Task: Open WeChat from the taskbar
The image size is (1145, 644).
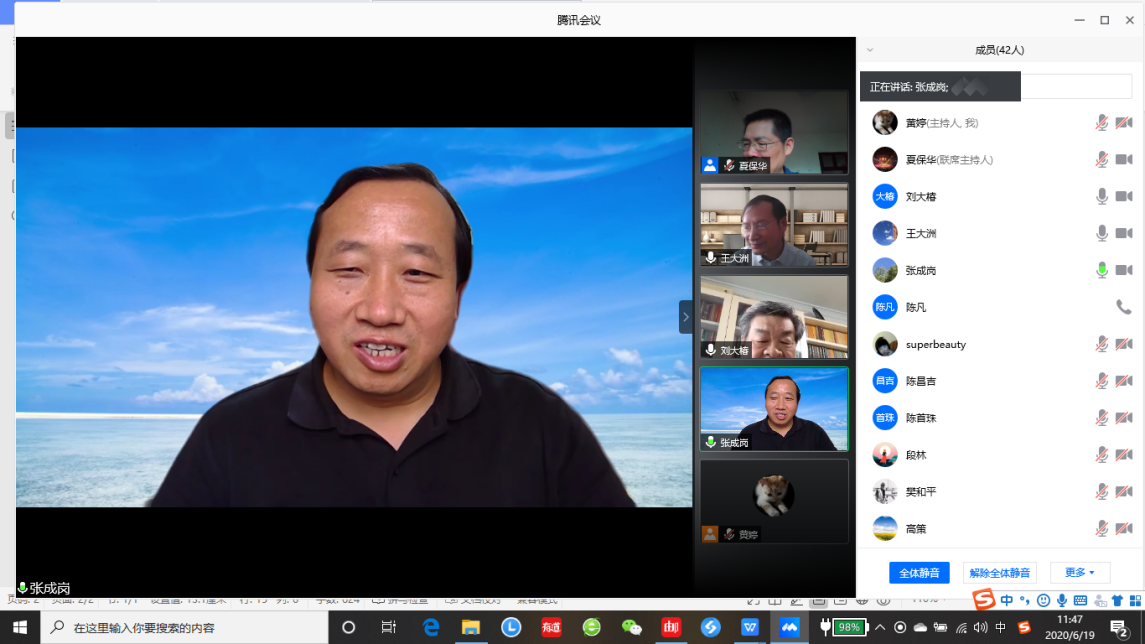Action: point(631,627)
